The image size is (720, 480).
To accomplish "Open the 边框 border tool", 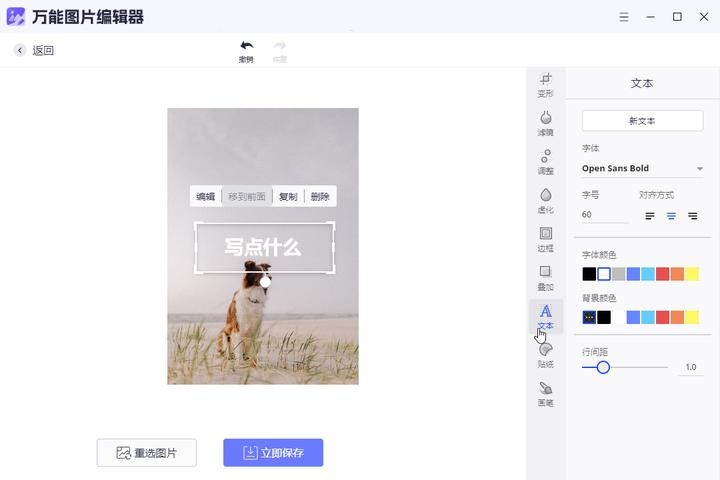I will [x=545, y=239].
